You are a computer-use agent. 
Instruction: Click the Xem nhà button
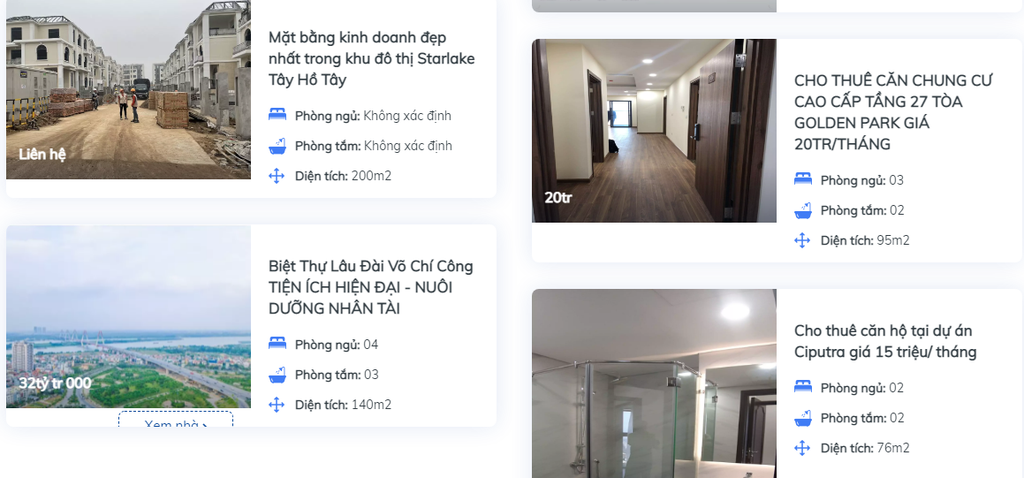pos(176,419)
